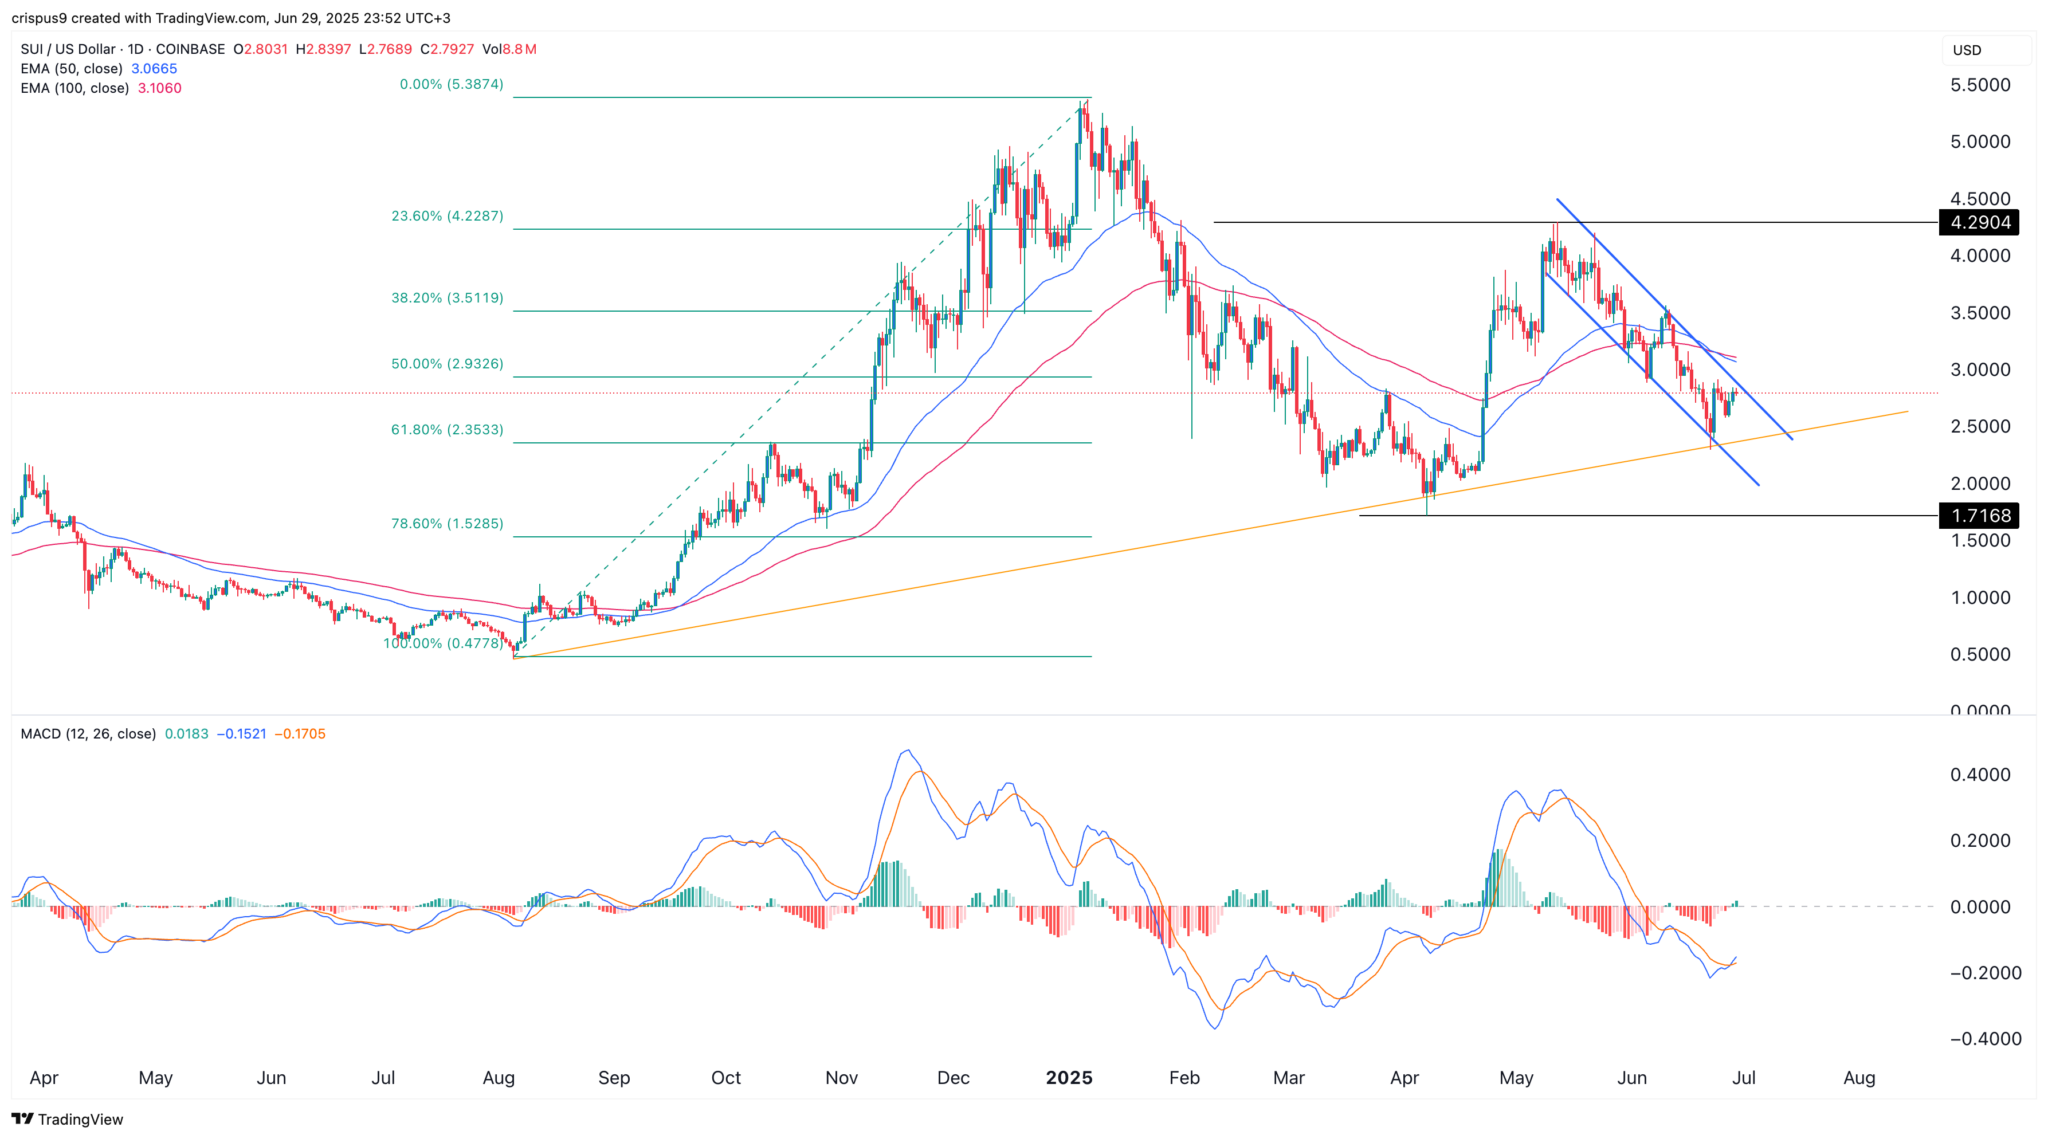Click the 78.60% (1.5285) Fibonacci label
Viewport: 2048px width, 1139px height.
[447, 524]
